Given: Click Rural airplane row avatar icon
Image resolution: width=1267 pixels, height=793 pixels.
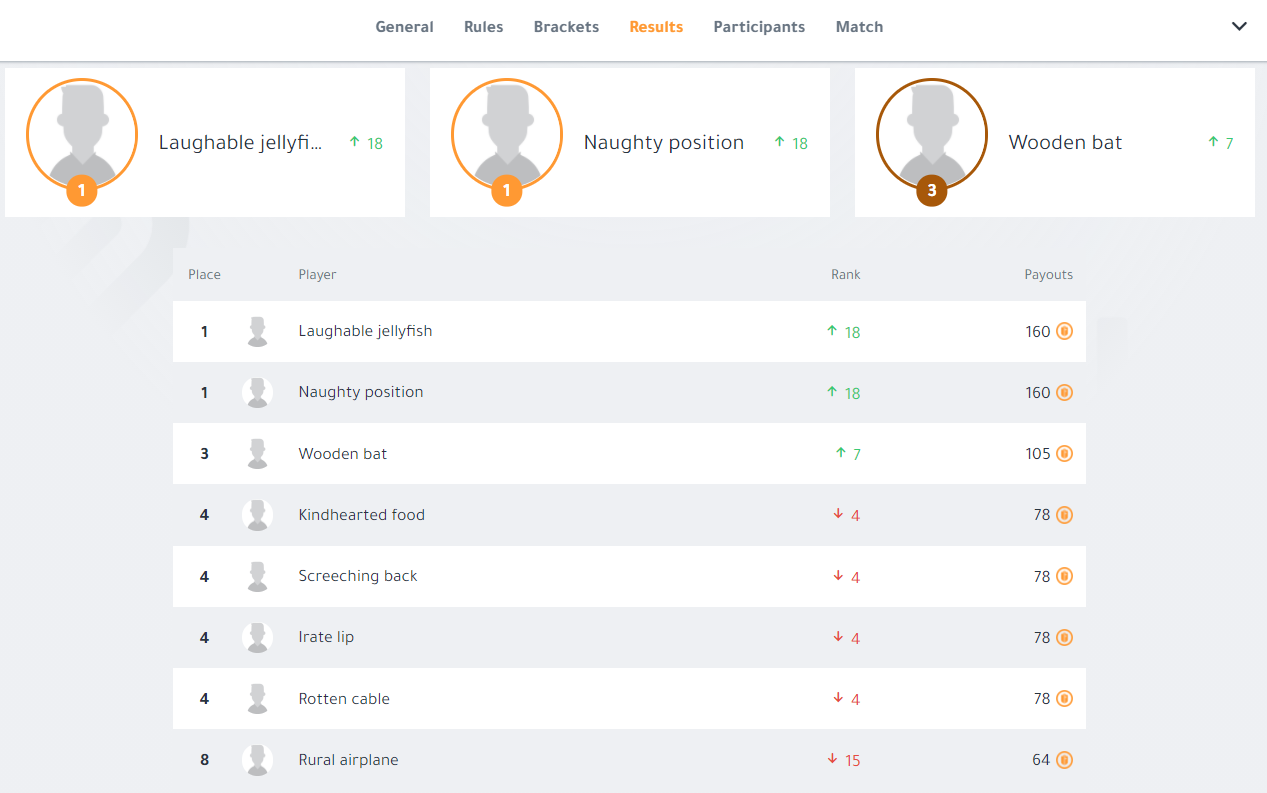Looking at the screenshot, I should 257,760.
